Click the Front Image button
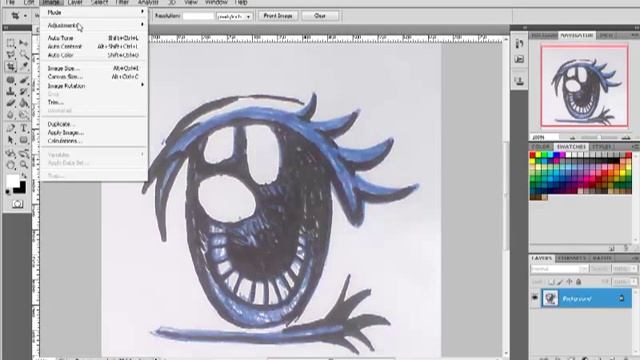 (x=278, y=16)
